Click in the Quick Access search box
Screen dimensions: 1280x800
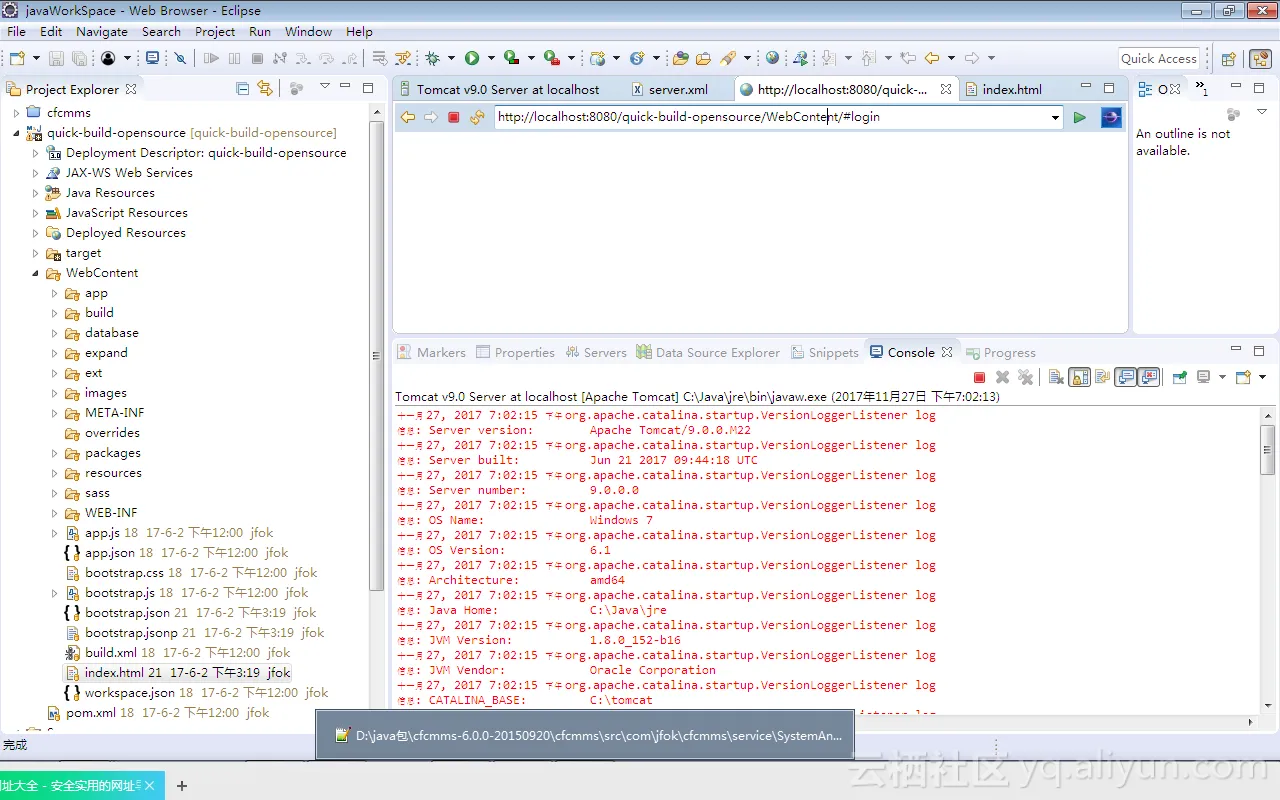click(1159, 58)
